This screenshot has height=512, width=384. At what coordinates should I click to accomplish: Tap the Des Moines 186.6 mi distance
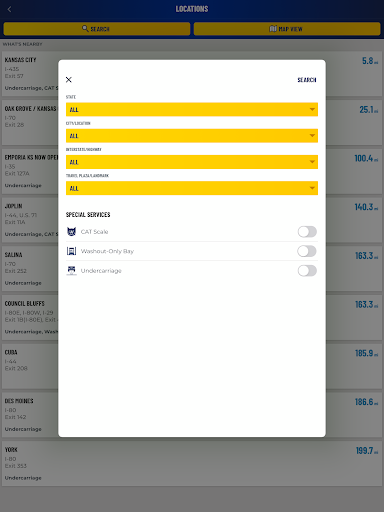coord(366,402)
